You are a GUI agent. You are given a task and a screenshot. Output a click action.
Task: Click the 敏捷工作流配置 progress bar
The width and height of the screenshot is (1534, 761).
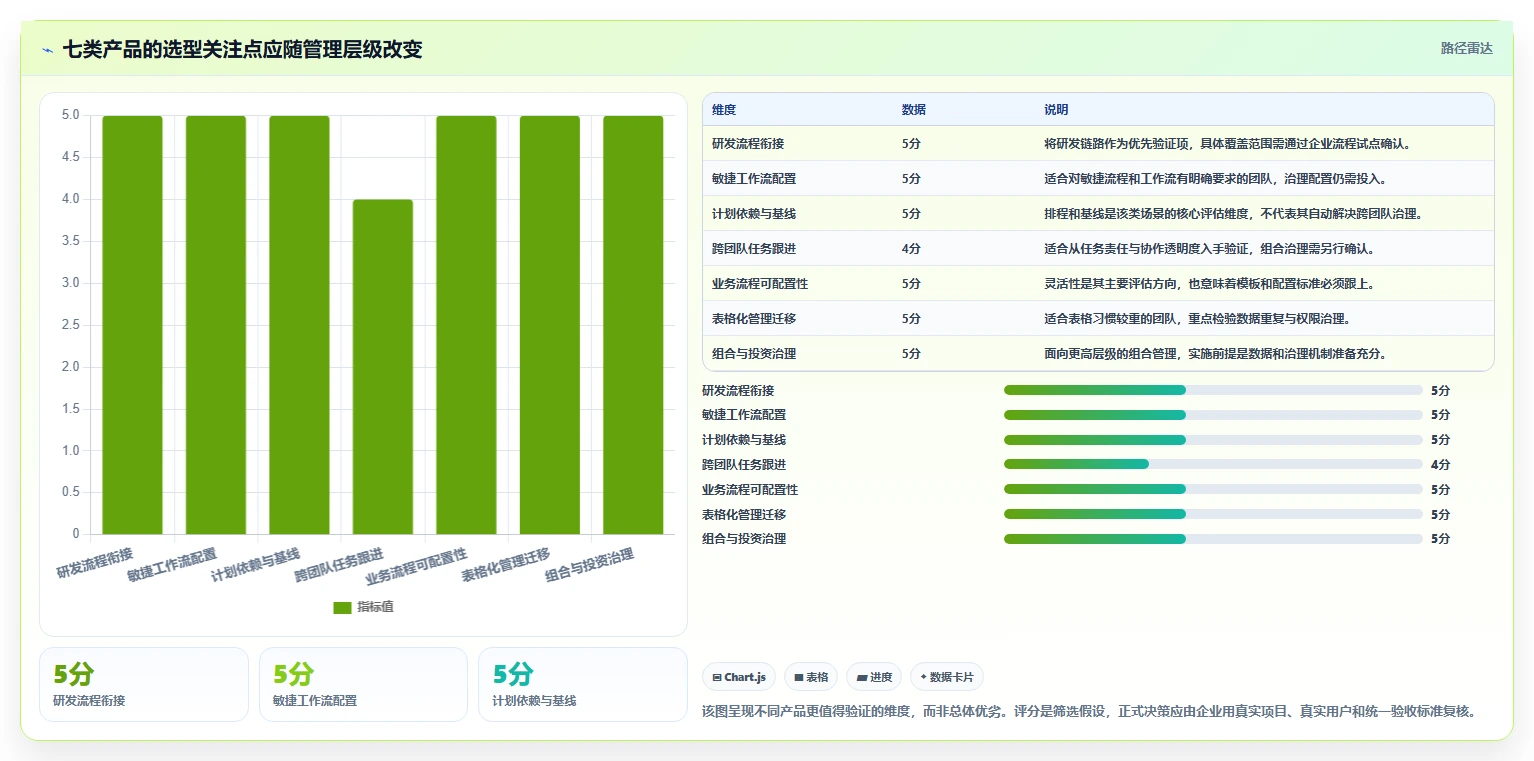click(x=1213, y=415)
